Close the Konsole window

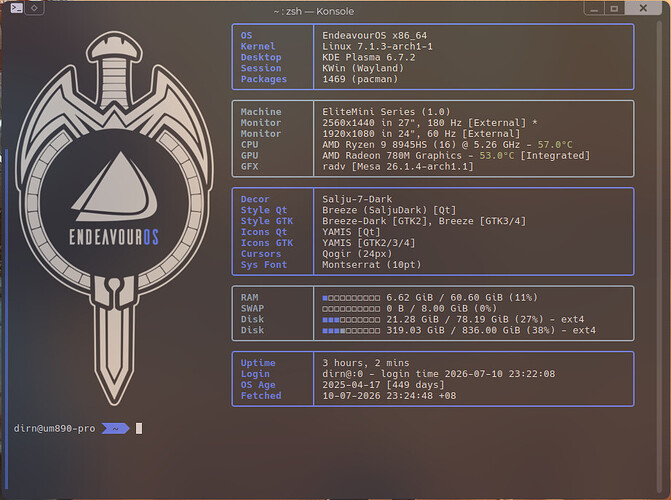click(x=643, y=8)
